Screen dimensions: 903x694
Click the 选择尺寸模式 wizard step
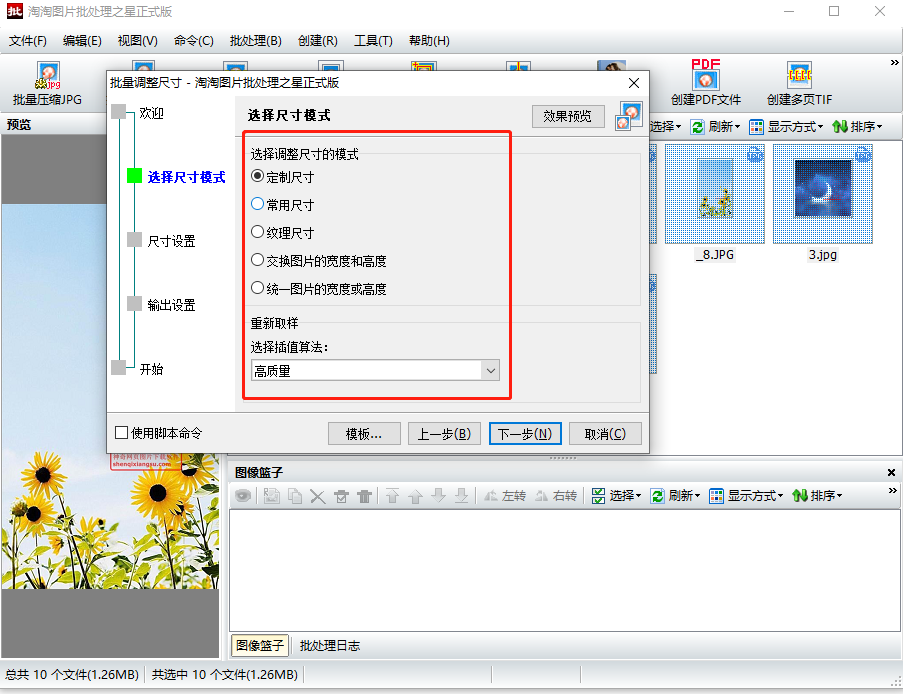click(x=186, y=177)
